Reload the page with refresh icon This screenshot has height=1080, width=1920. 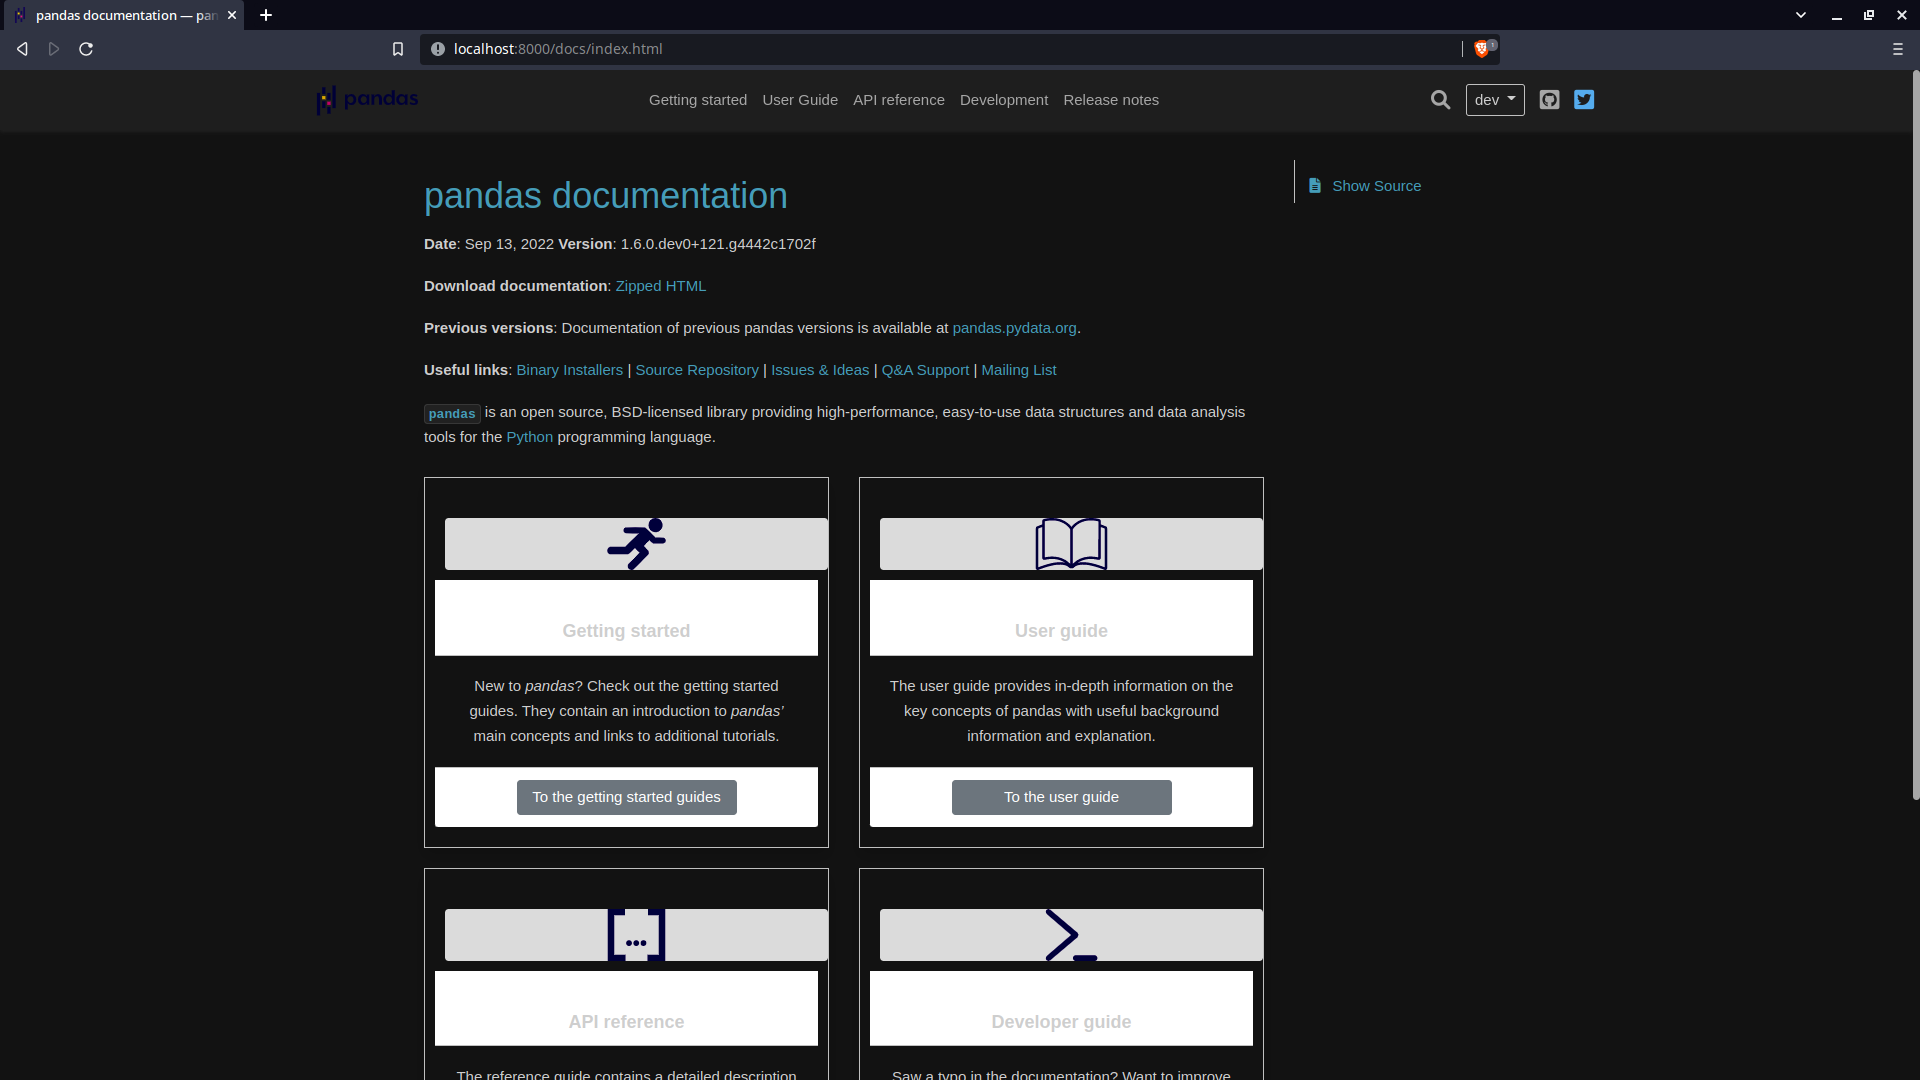point(86,49)
